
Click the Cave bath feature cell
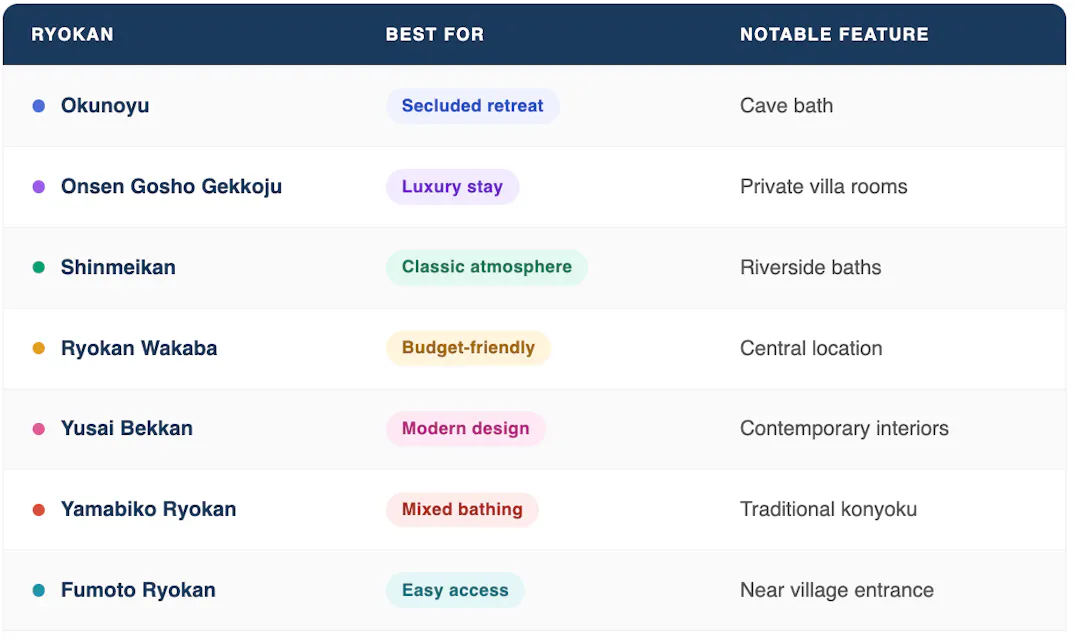pyautogui.click(x=786, y=106)
